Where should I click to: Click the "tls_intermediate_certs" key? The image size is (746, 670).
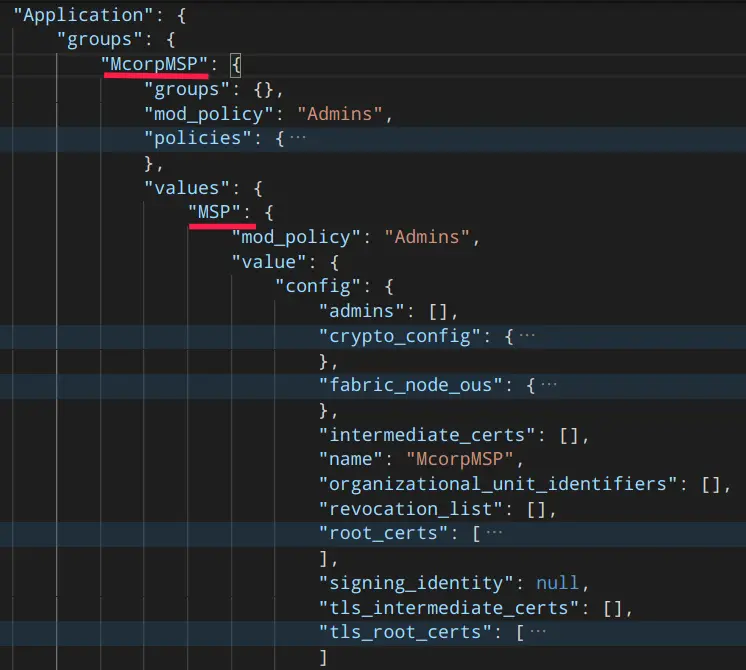[x=449, y=608]
